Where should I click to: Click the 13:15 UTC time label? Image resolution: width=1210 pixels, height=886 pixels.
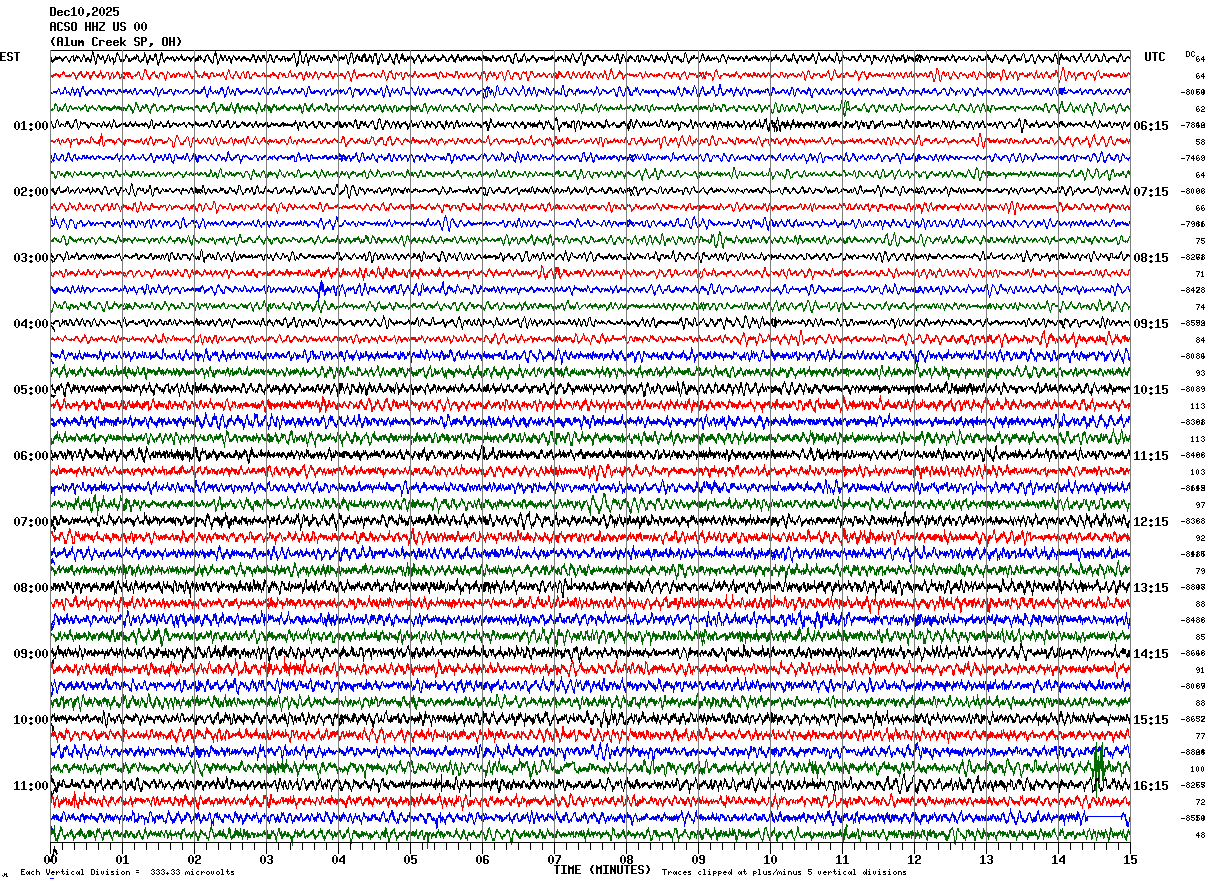pos(1151,588)
